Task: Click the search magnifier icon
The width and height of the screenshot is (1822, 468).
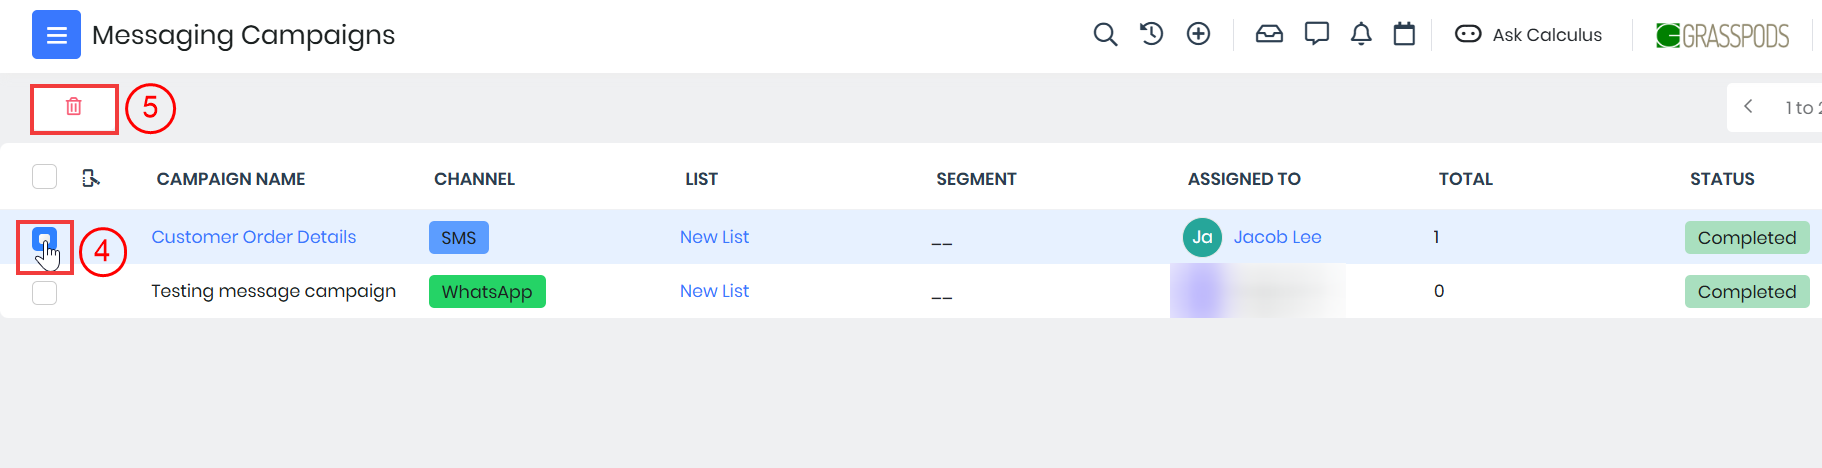Action: tap(1104, 35)
